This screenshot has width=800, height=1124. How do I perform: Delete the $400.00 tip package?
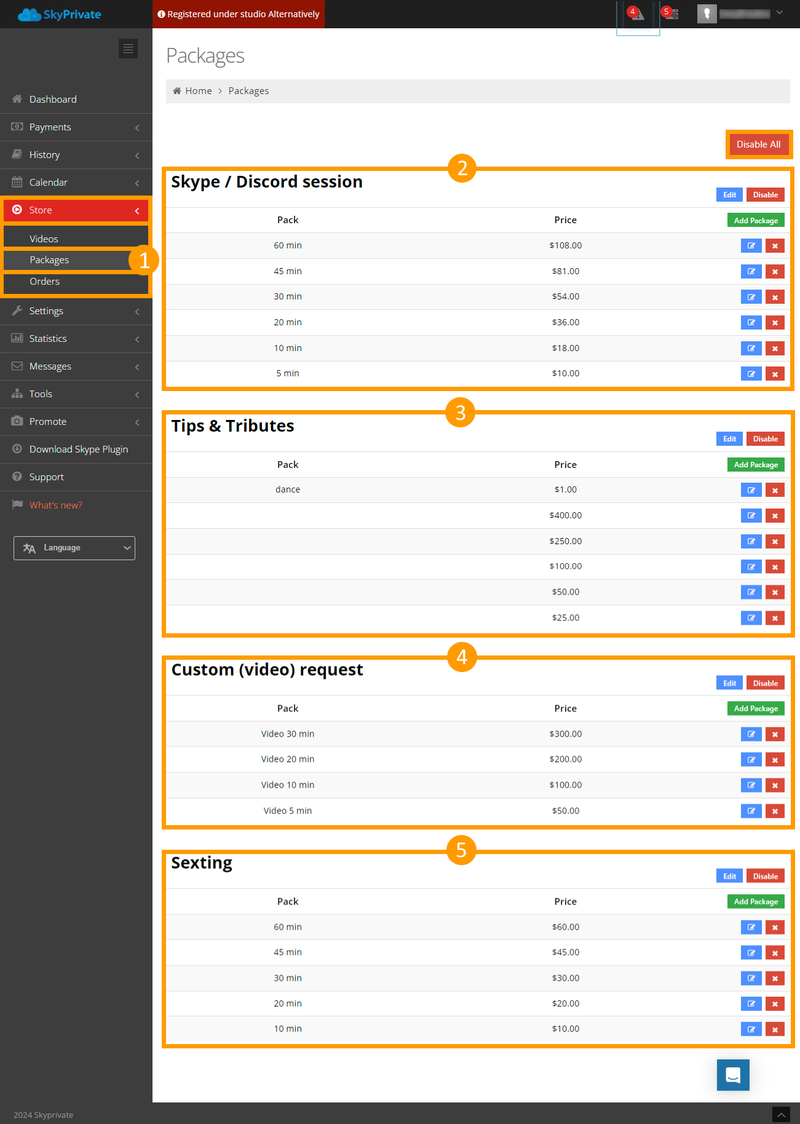tap(775, 516)
